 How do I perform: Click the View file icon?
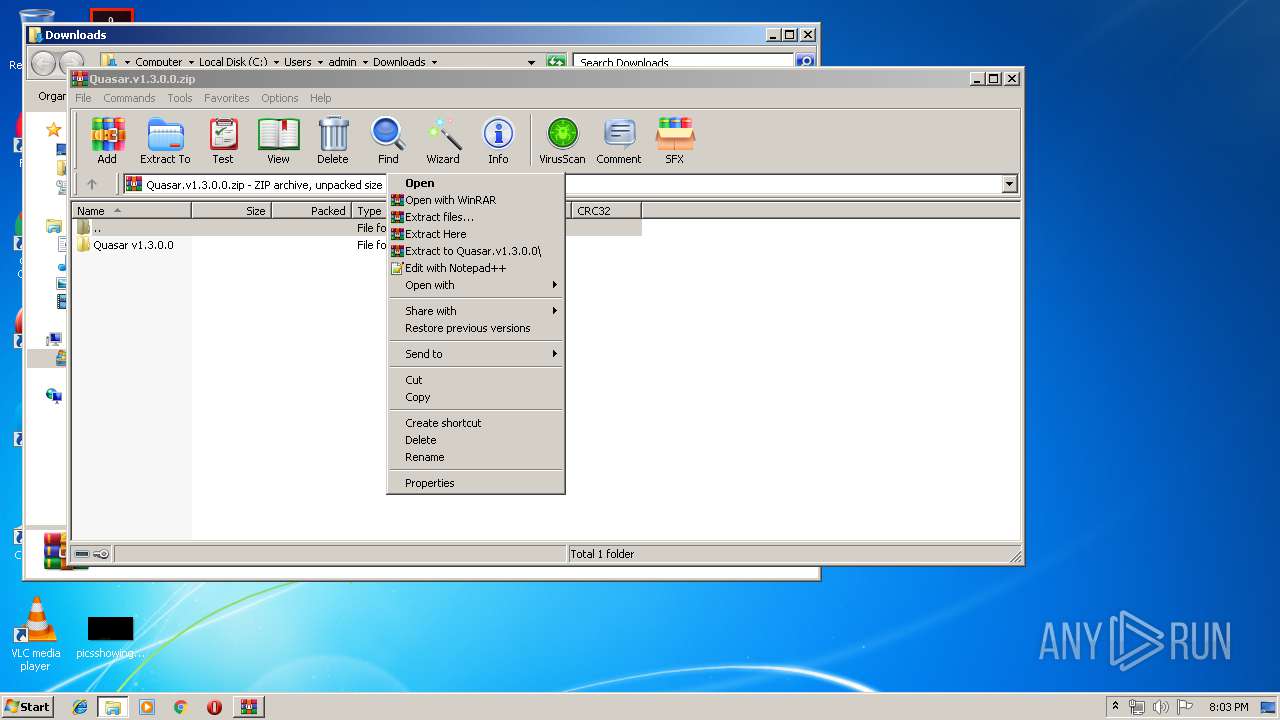278,141
